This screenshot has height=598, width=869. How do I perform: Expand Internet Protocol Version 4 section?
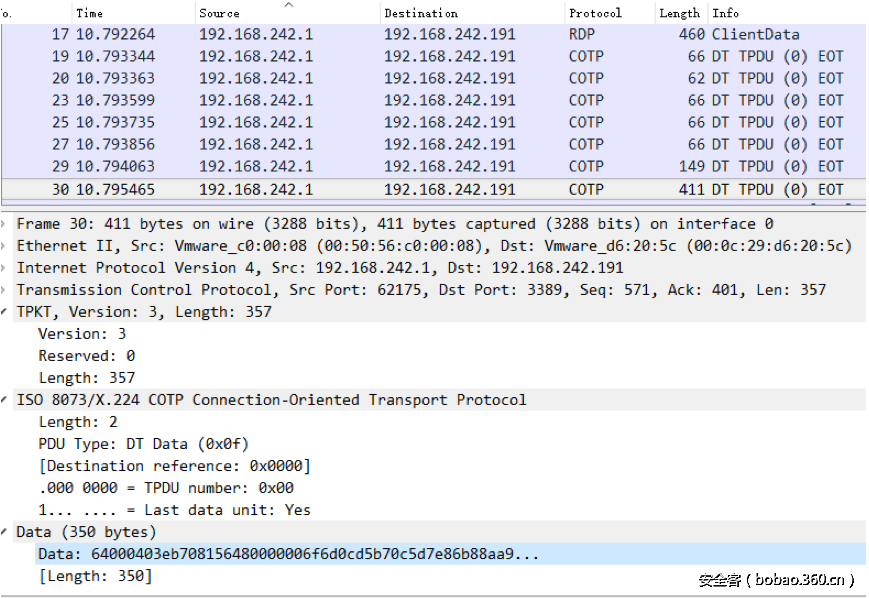pos(6,268)
